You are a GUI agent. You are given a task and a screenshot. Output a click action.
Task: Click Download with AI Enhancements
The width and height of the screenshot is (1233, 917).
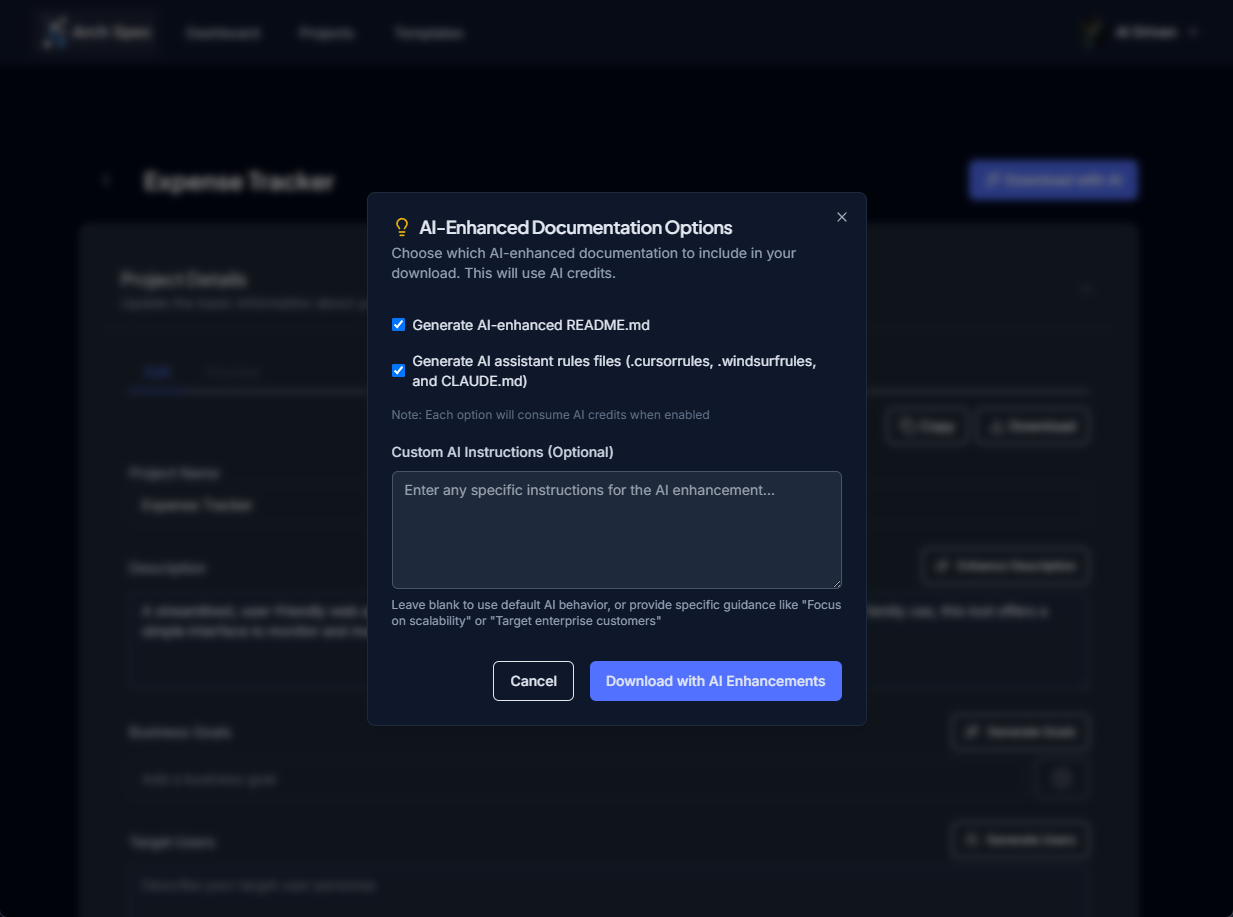pos(715,681)
